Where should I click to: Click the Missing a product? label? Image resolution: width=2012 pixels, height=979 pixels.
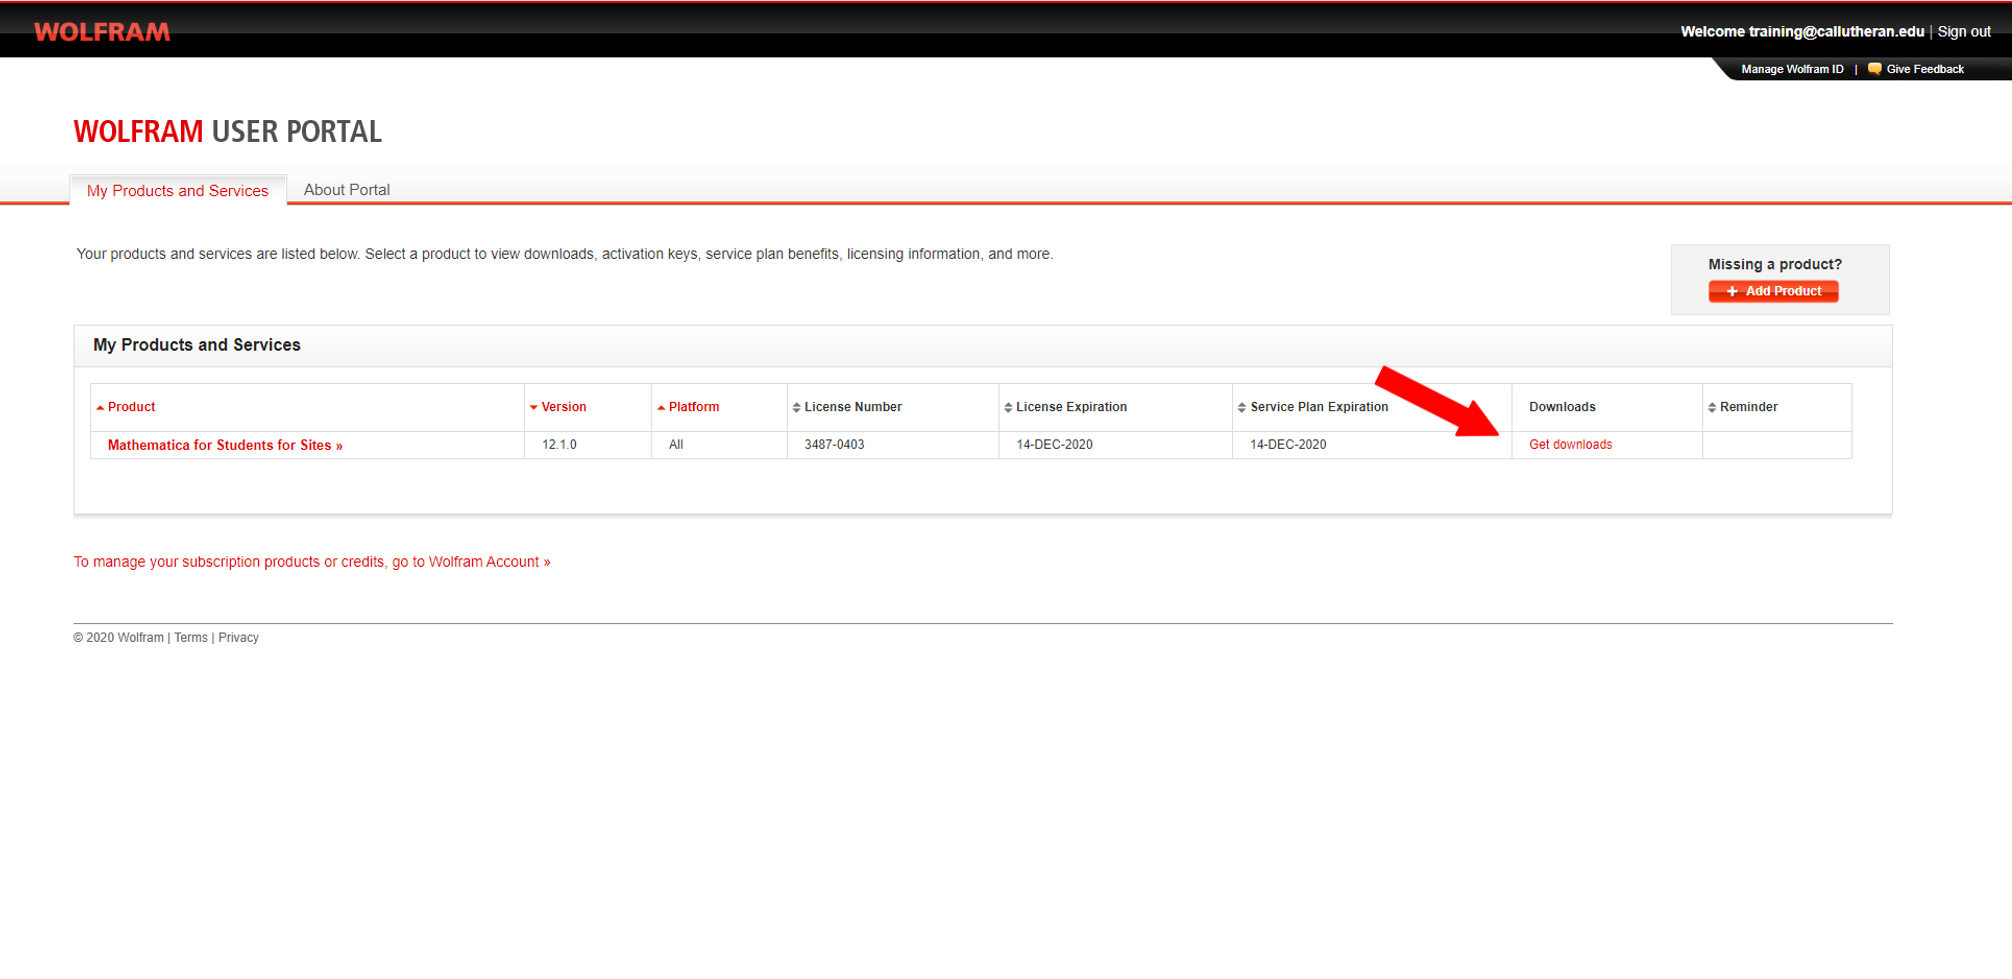pos(1775,265)
